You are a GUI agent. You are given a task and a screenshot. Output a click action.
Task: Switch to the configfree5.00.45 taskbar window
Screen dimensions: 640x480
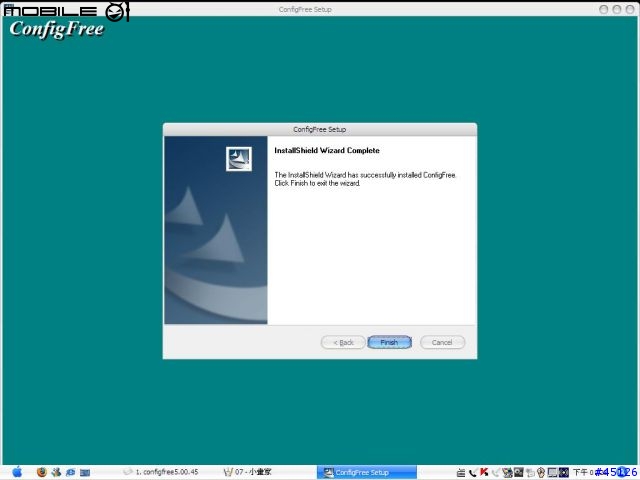pos(161,472)
